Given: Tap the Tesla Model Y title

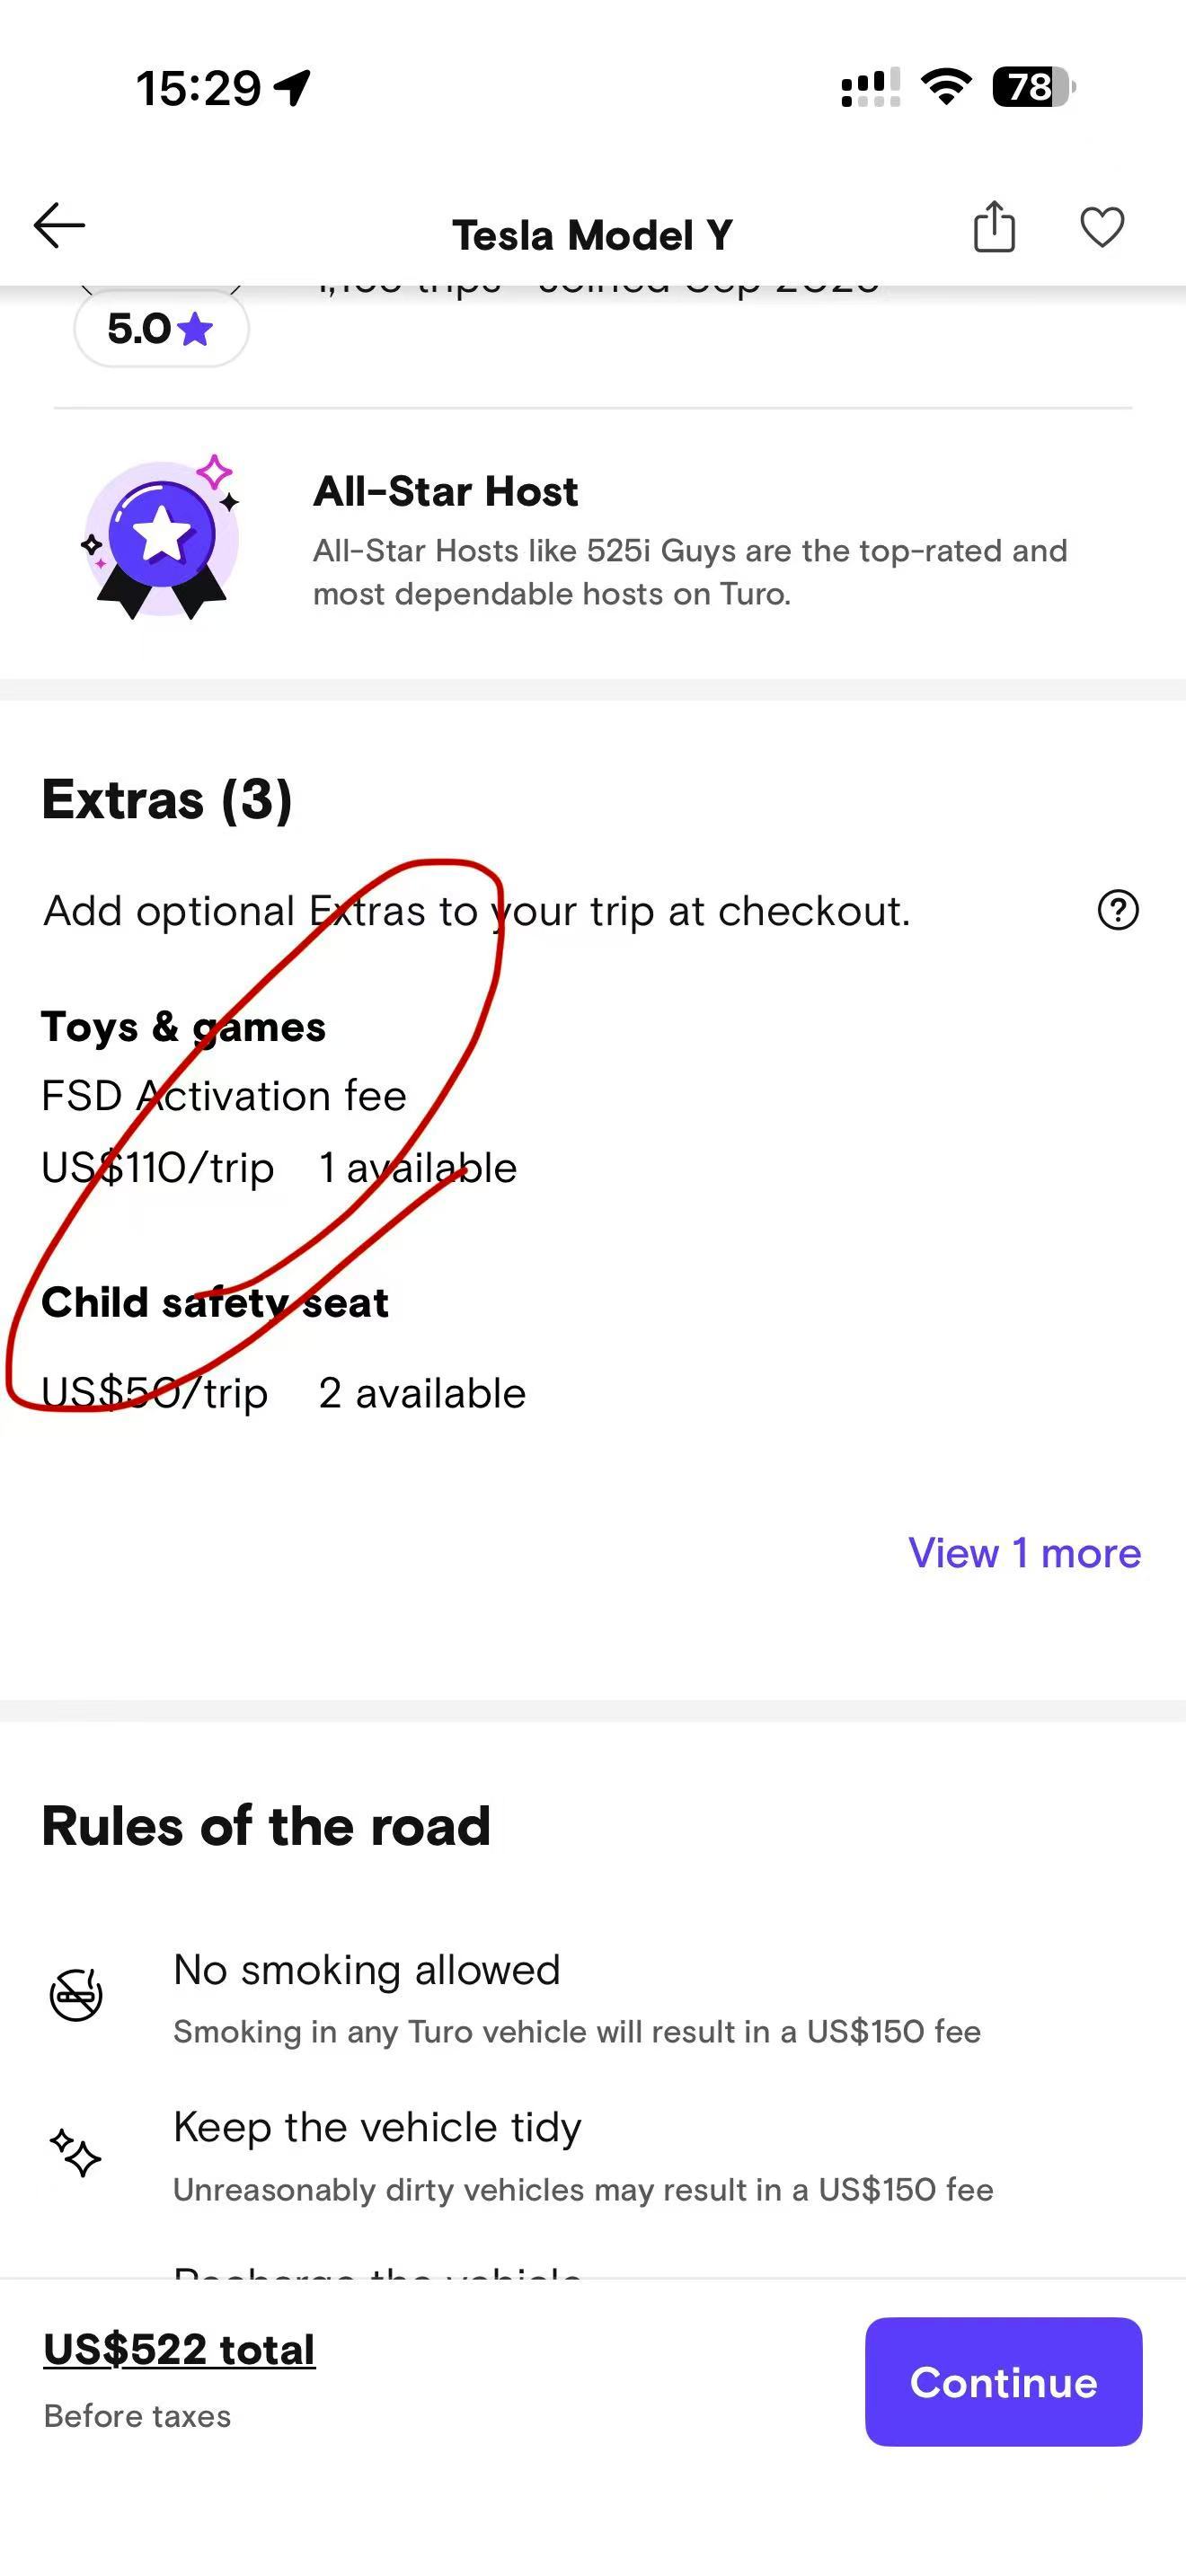Looking at the screenshot, I should (x=592, y=236).
